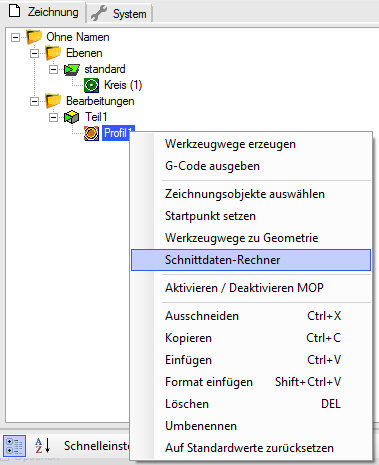Select the Ebenen tree item
This screenshot has height=465, width=379.
84,53
